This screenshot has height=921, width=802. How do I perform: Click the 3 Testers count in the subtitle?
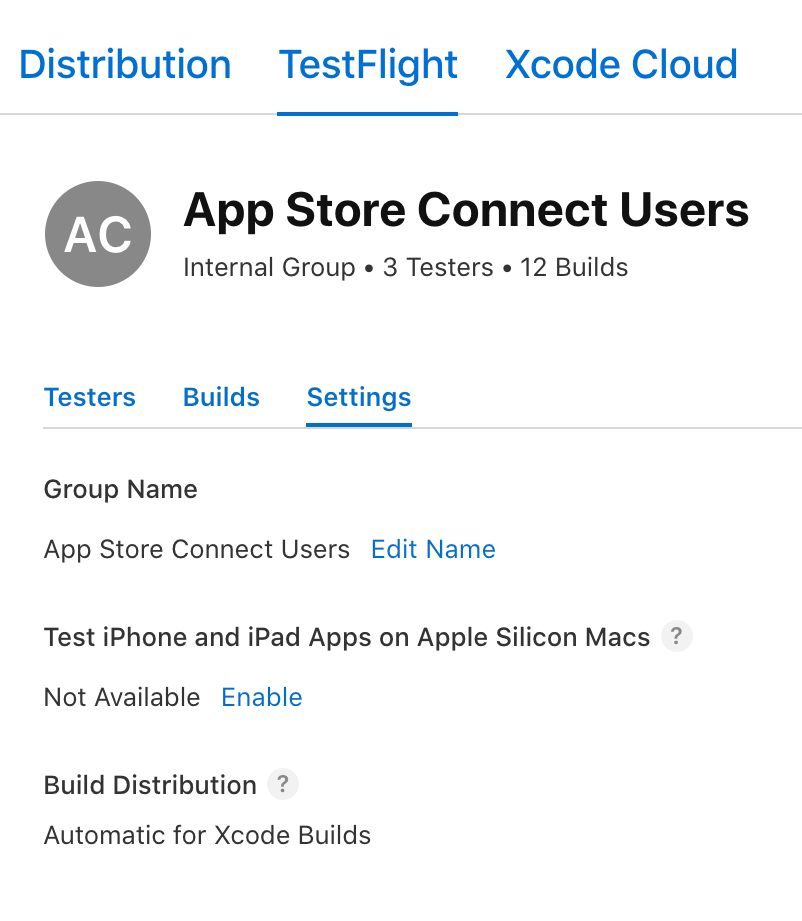[x=438, y=267]
